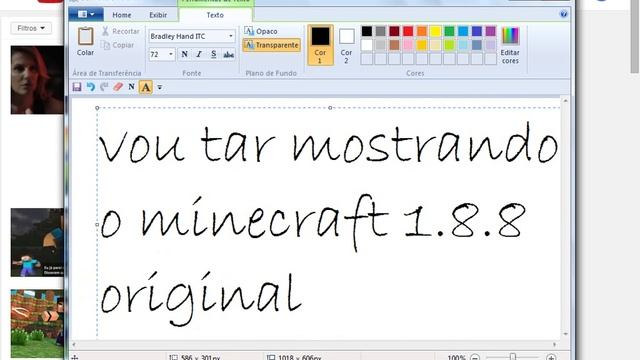Switch to the Texto ribbon tab
This screenshot has height=360, width=640.
[215, 15]
